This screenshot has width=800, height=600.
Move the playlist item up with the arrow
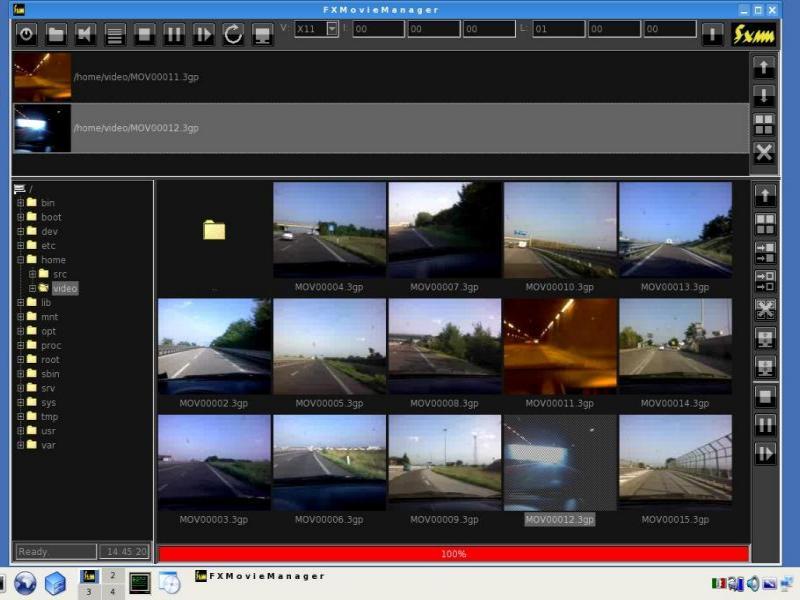tap(764, 67)
